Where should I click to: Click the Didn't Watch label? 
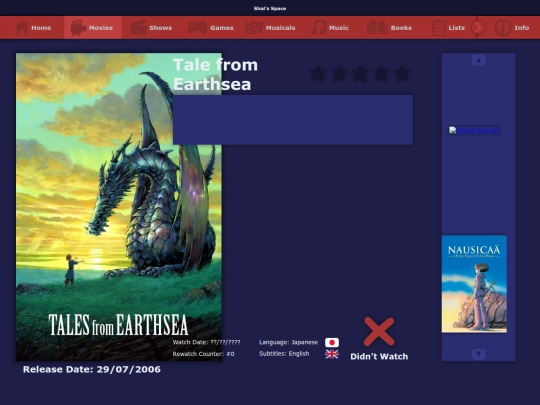coord(379,356)
